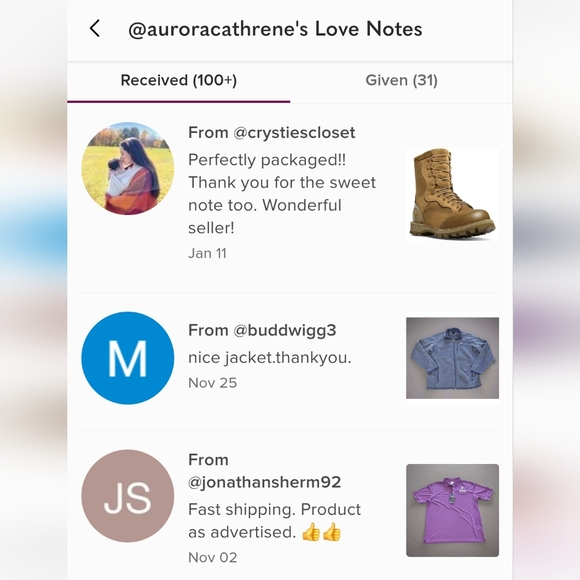Select the 'Perfectly packaged!!' love note text
580x580 pixels.
282,194
